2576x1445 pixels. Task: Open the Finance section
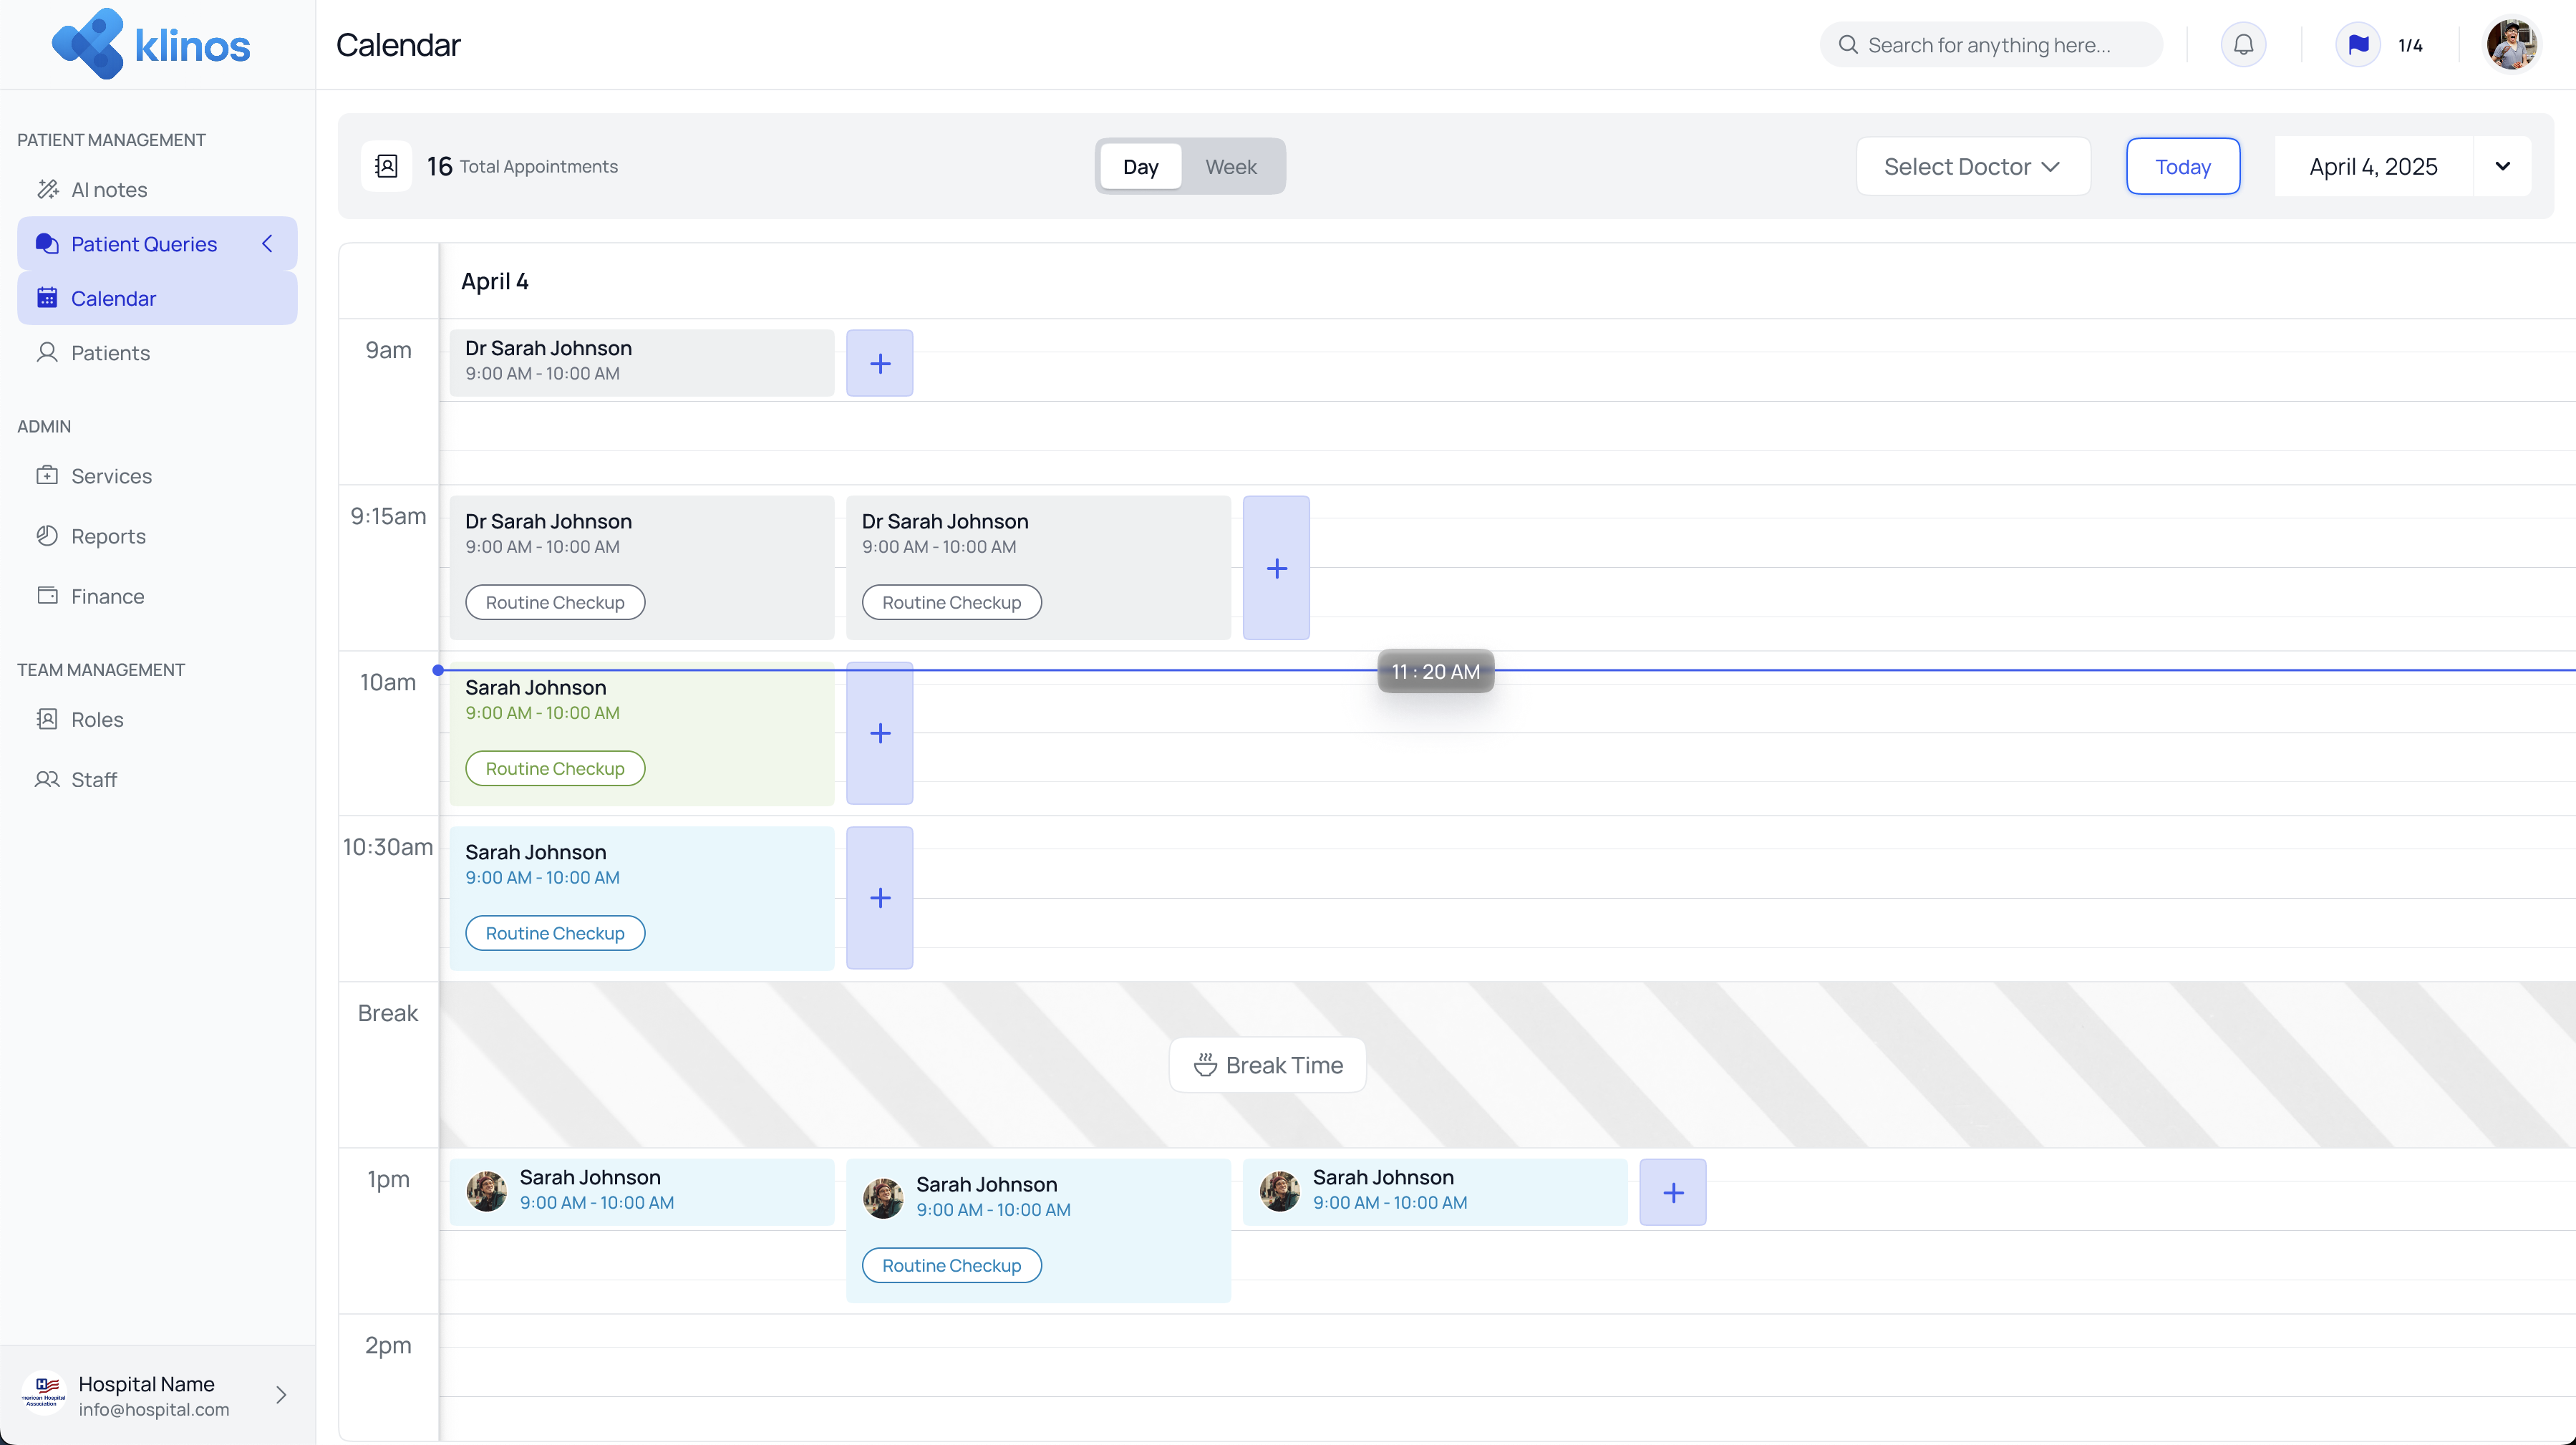(107, 596)
